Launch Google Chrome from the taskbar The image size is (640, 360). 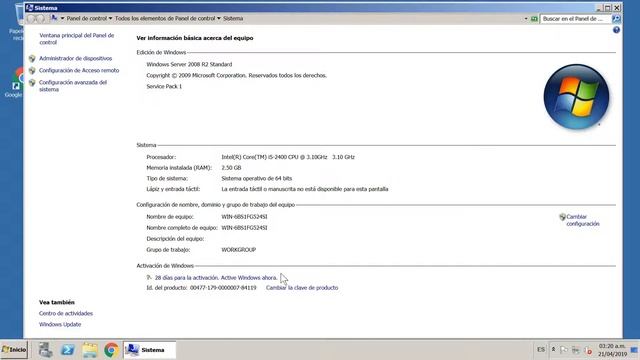(111, 350)
